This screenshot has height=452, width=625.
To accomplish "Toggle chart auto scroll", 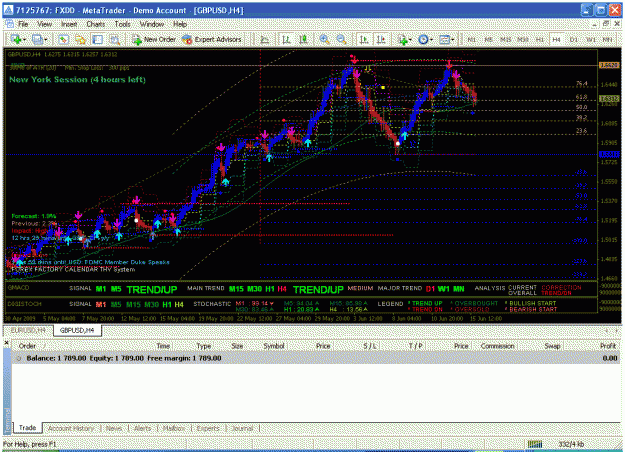I will [364, 39].
